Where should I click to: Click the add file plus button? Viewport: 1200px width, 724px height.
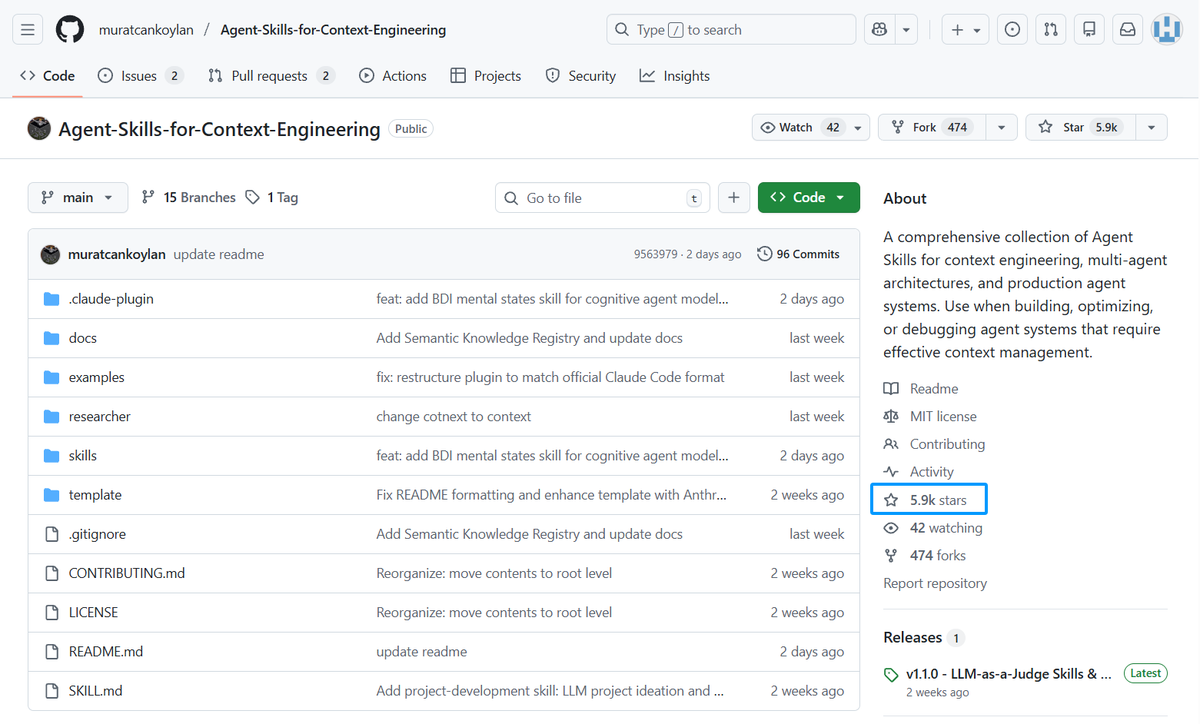(734, 198)
